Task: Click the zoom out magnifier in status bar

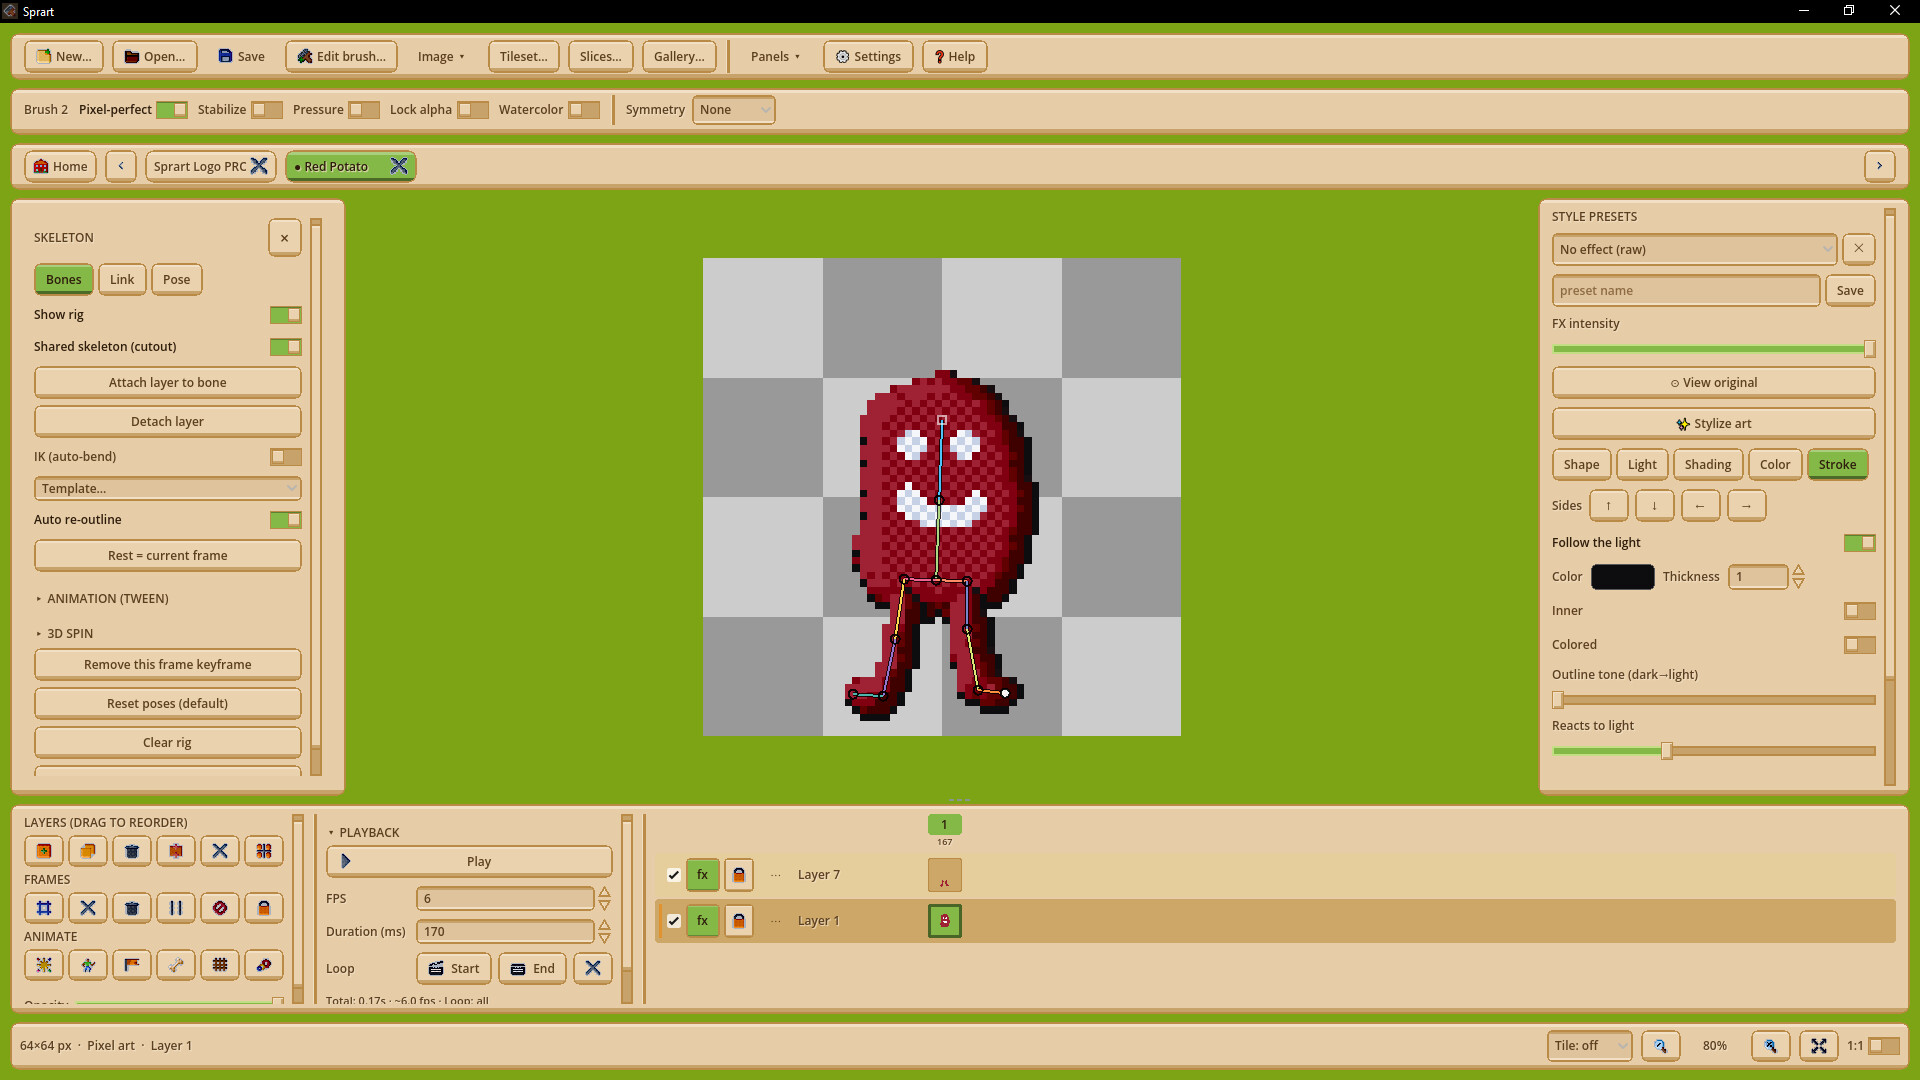Action: [x=1661, y=1046]
